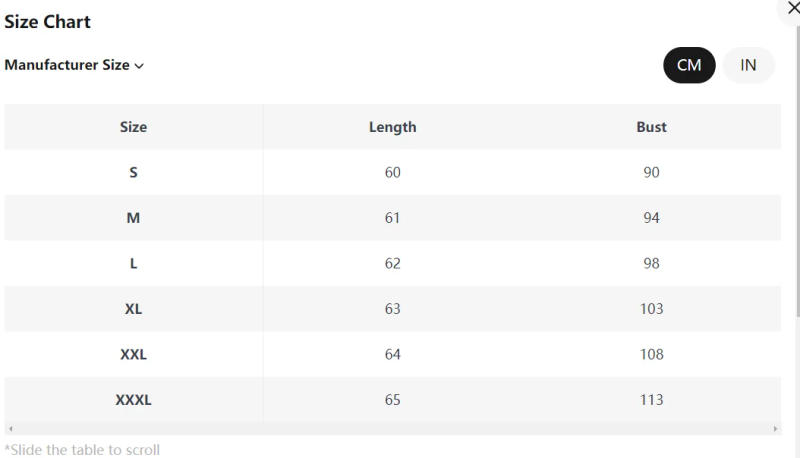
Task: Select the S size row label
Action: click(x=133, y=173)
